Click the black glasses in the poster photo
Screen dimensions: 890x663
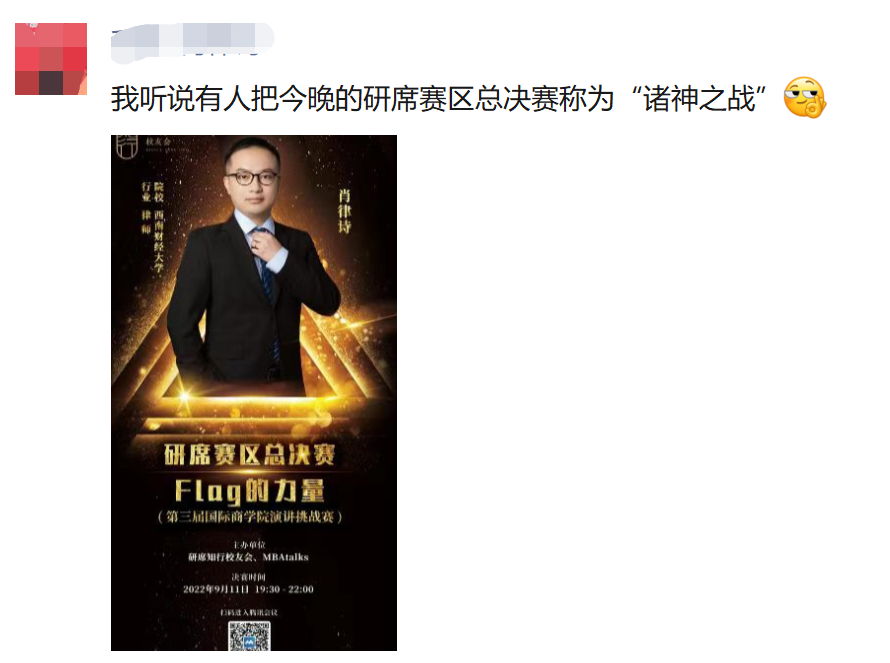[x=251, y=178]
